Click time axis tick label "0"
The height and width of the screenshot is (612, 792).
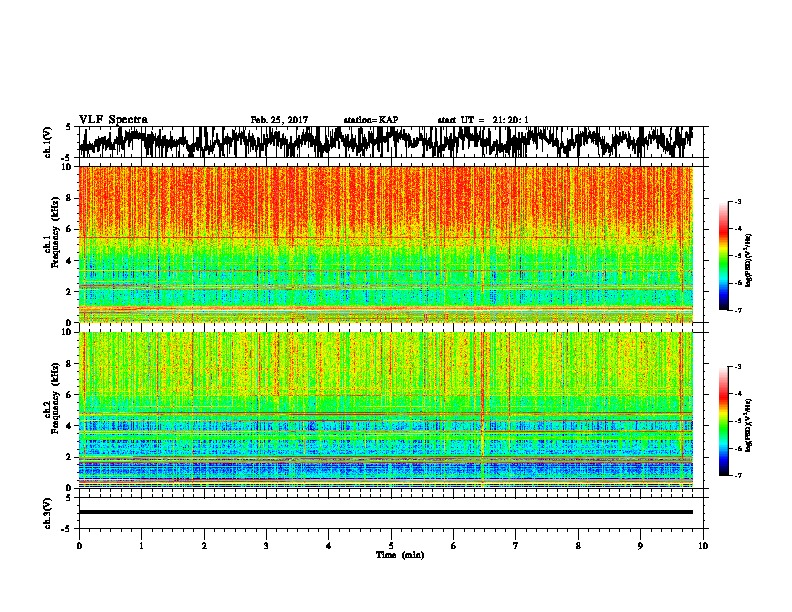point(79,546)
